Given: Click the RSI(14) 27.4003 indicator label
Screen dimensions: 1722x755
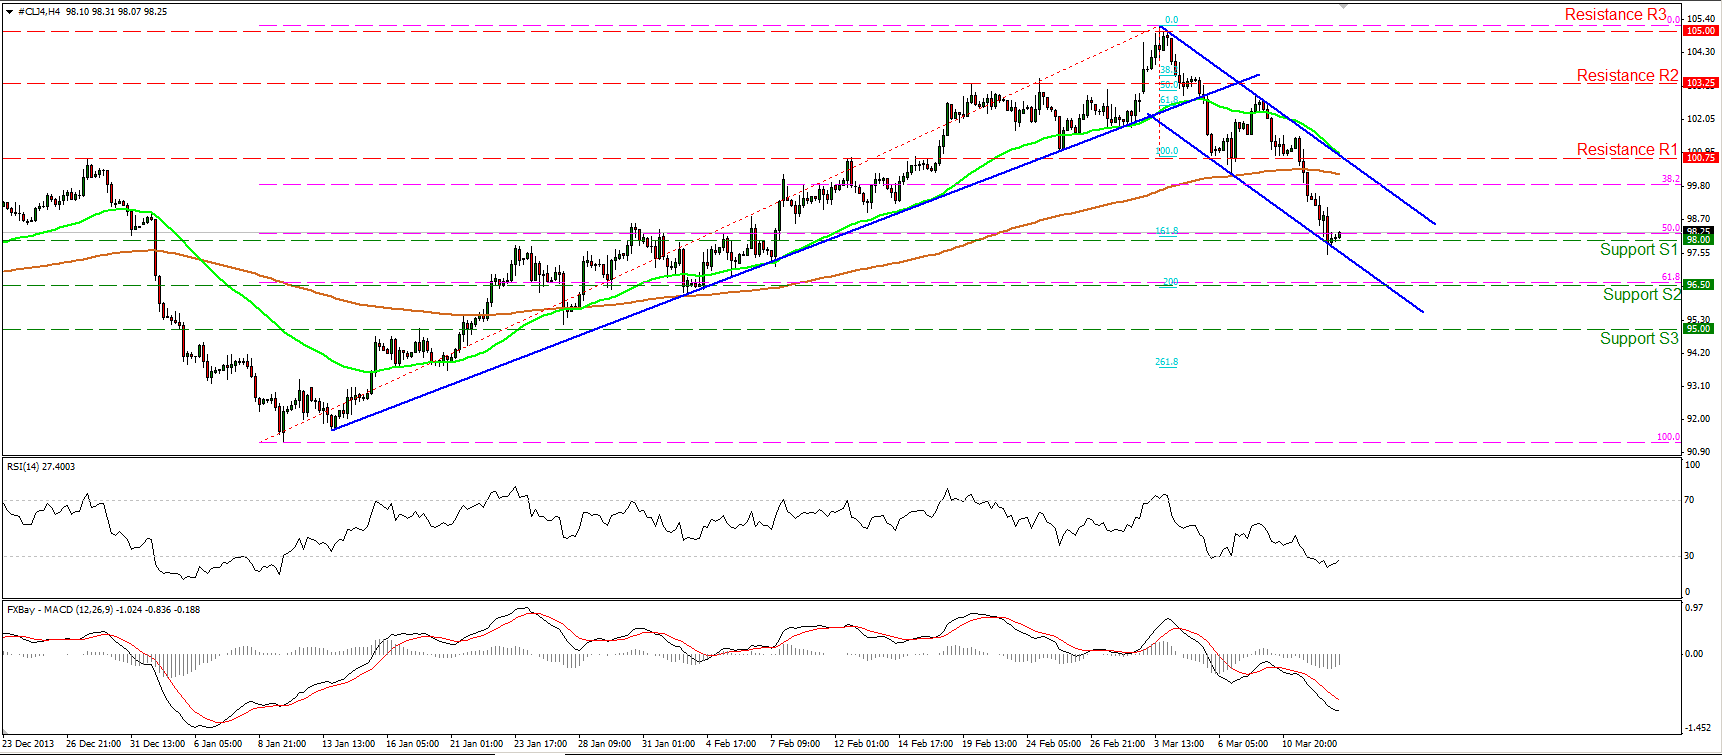Looking at the screenshot, I should [41, 467].
